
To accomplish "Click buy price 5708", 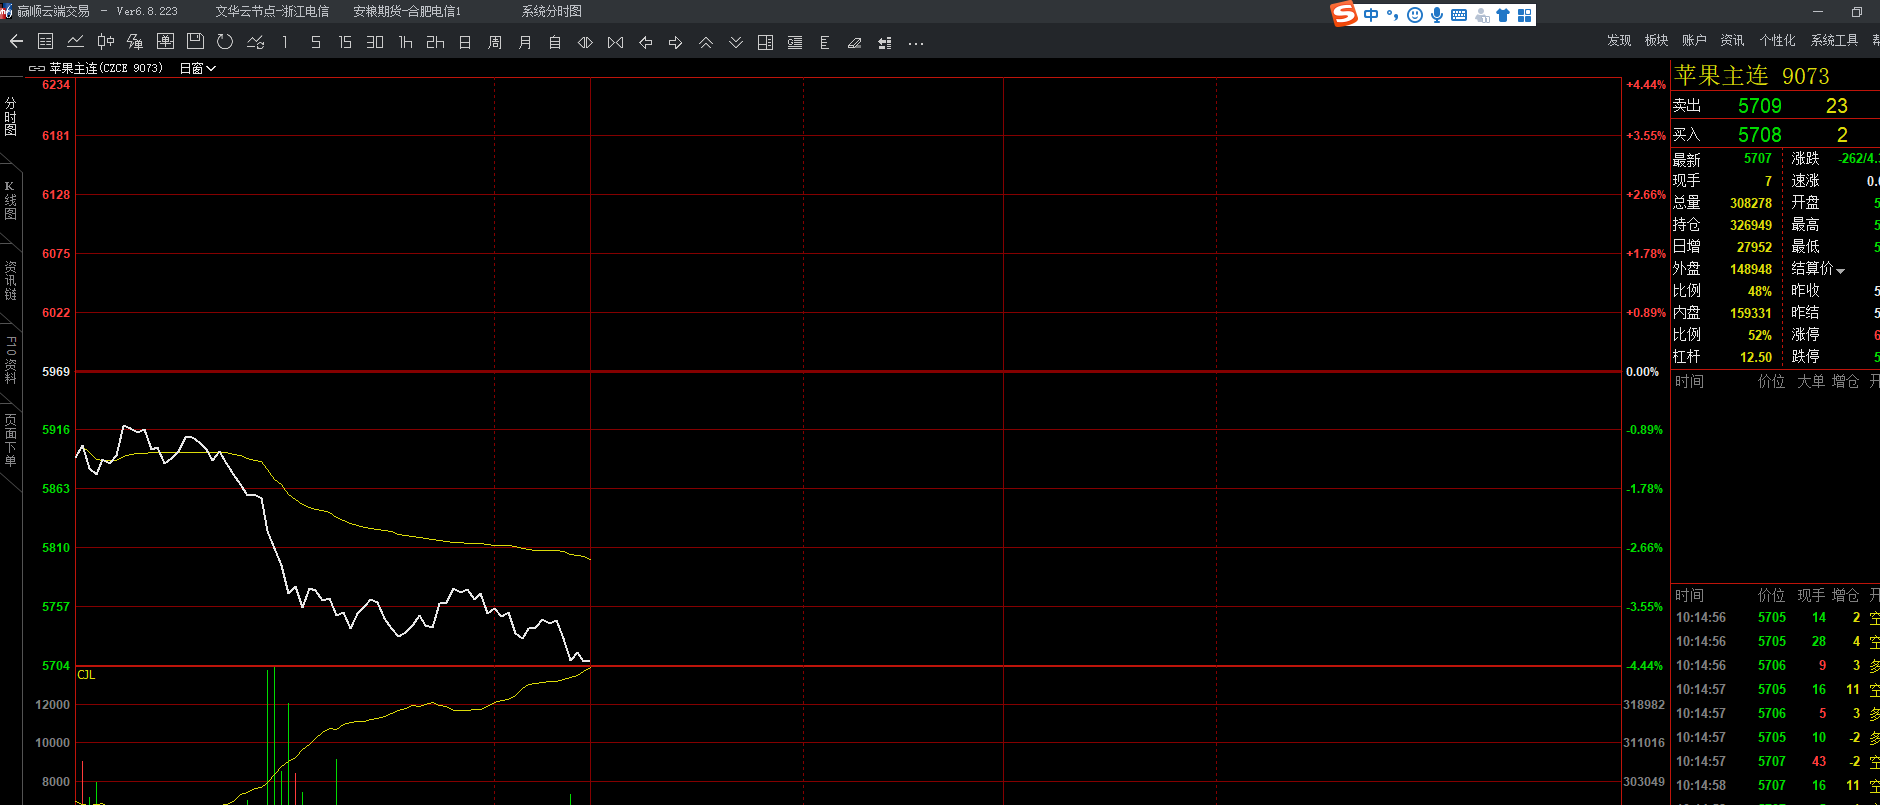I will (x=1759, y=135).
